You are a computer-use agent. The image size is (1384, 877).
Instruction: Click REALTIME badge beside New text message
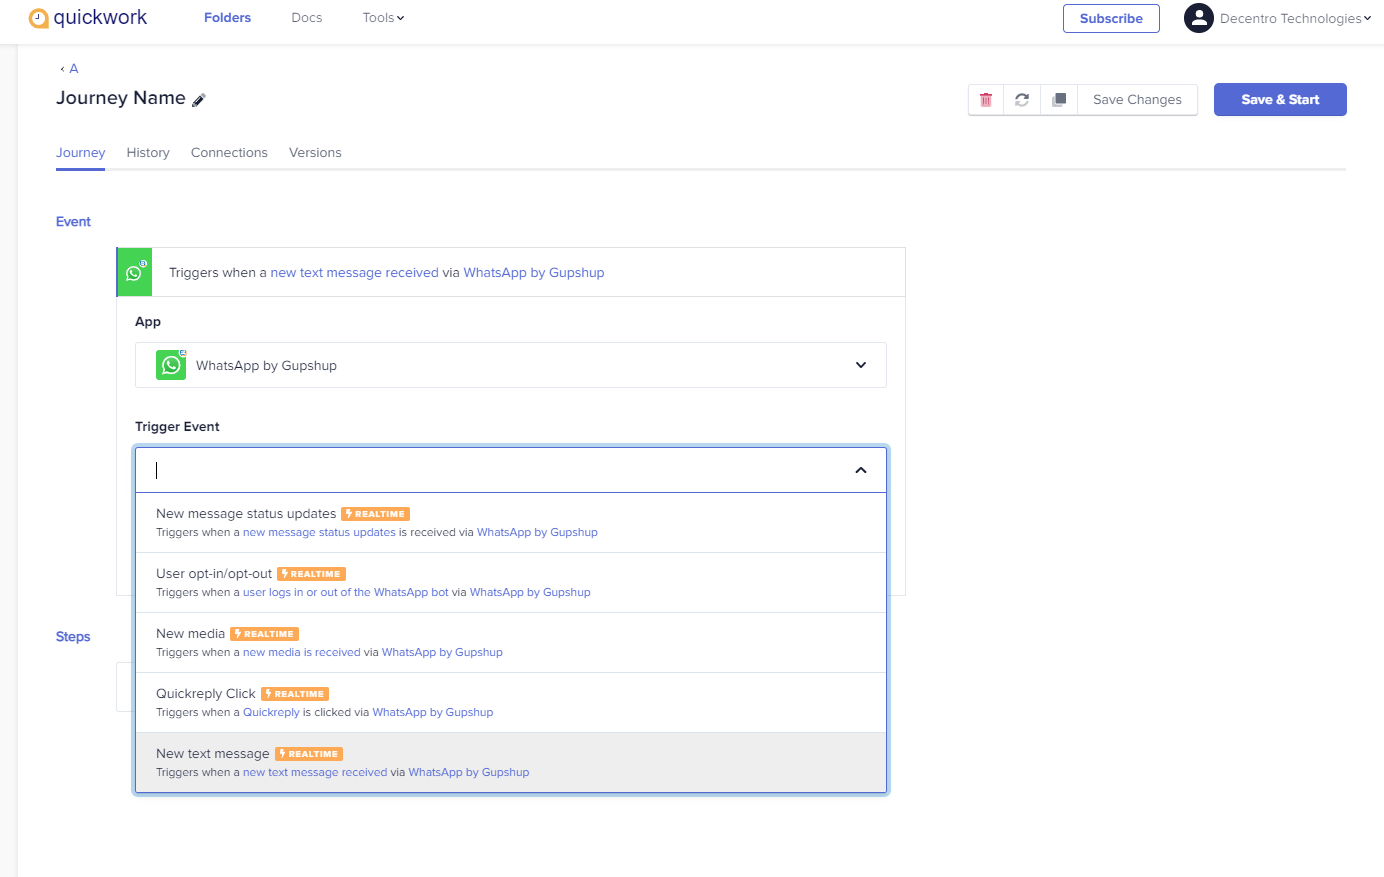tap(309, 754)
